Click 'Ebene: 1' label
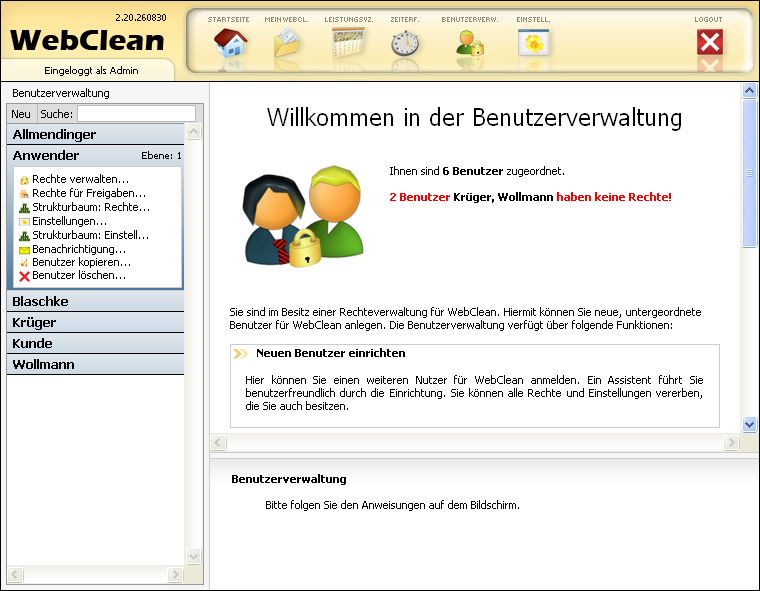Viewport: 760px width, 591px height. (x=161, y=156)
